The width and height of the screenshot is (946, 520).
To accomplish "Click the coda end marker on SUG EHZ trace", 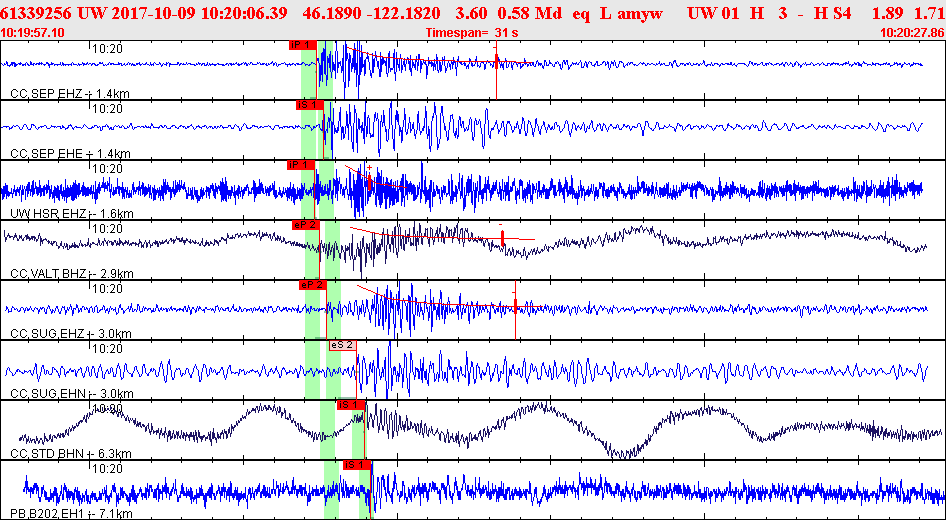I will click(x=515, y=306).
